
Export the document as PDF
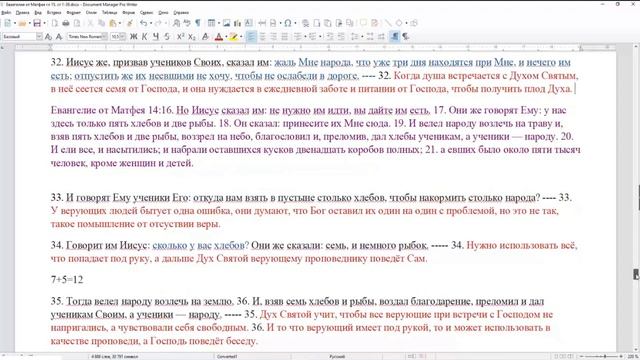[55, 23]
